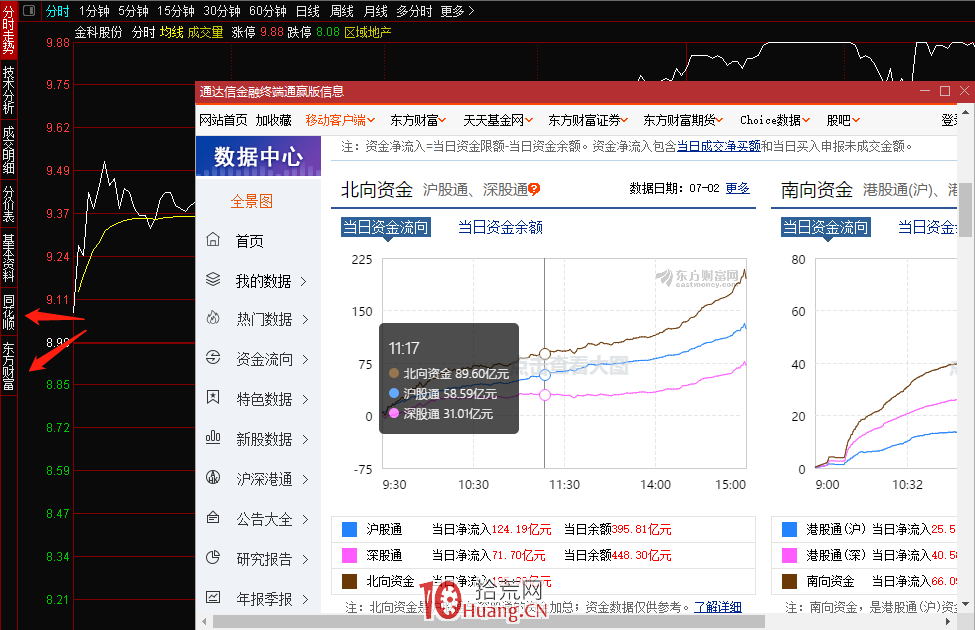
Task: Switch to the 1分钟 period tab
Action: 94,11
